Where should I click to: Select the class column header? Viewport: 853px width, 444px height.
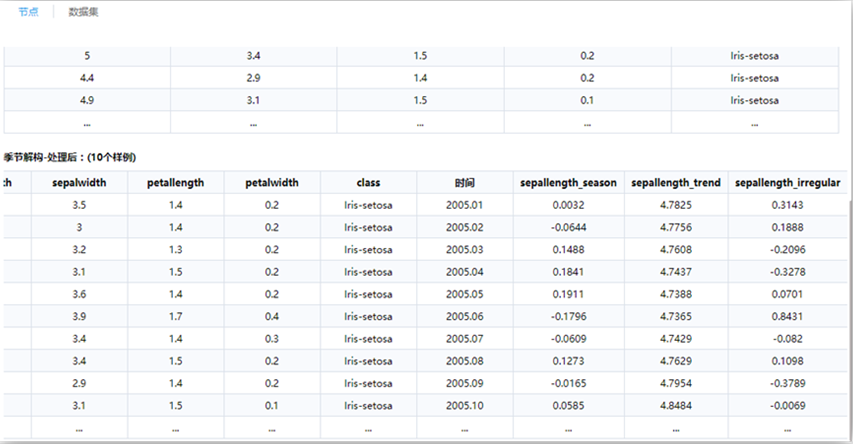click(x=368, y=183)
